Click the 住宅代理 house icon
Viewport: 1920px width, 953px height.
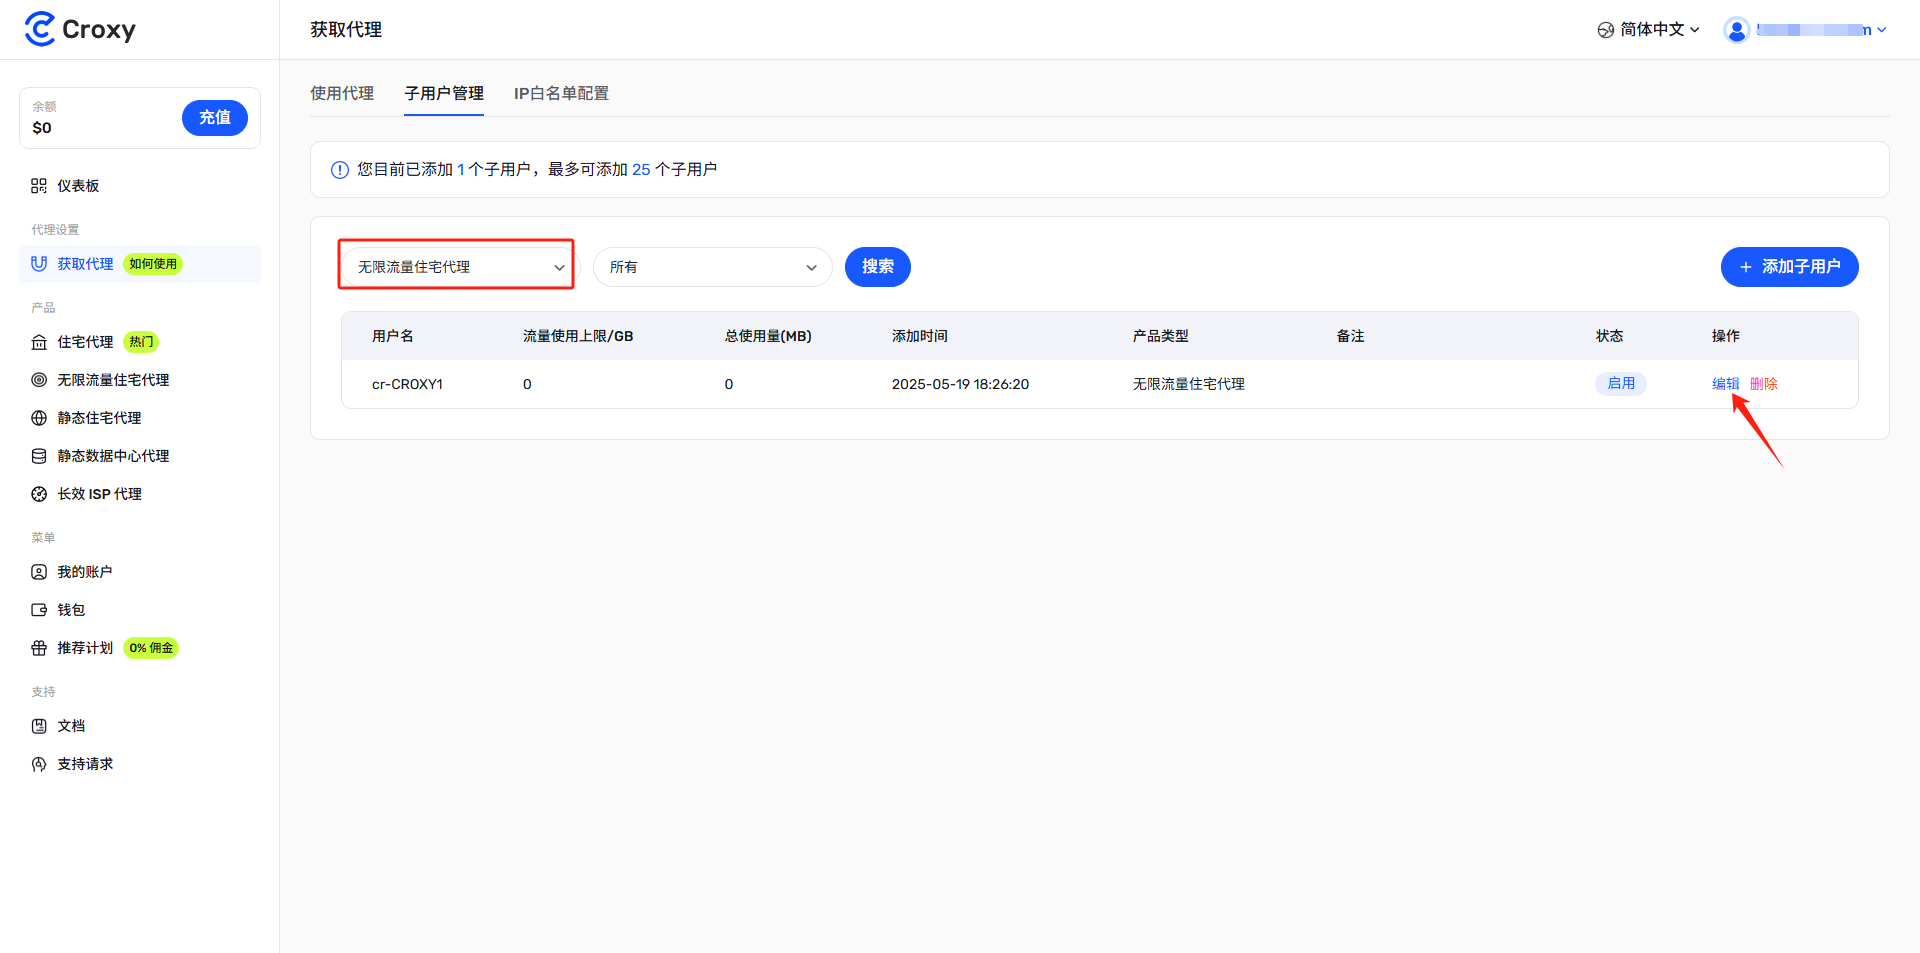click(39, 342)
